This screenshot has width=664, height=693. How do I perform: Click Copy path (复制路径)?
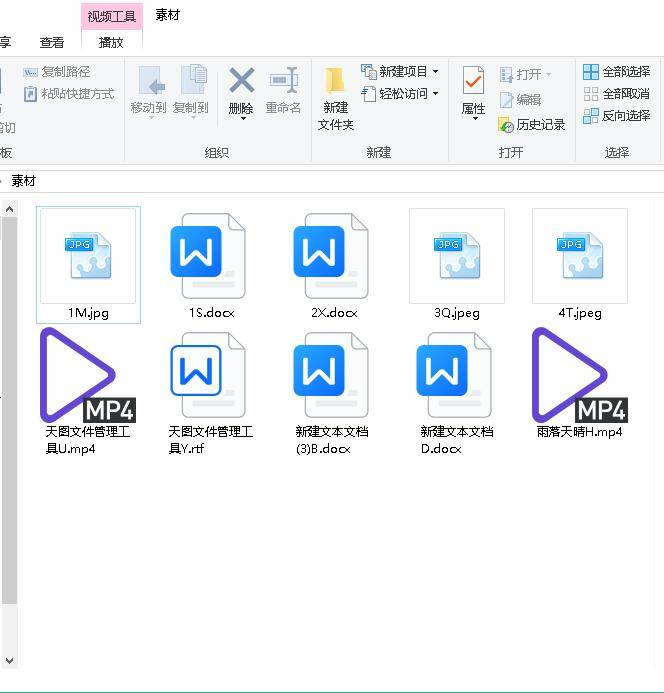pos(57,72)
